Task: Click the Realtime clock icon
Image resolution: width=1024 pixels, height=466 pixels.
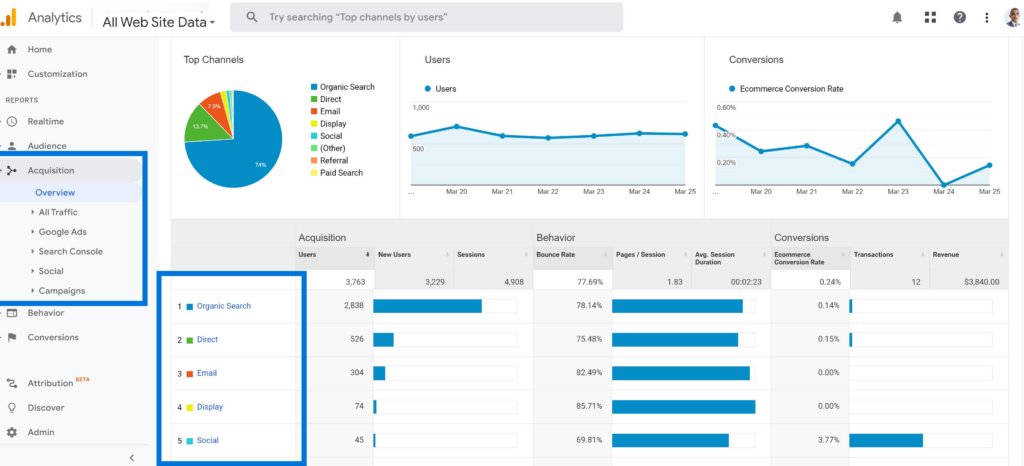Action: tap(12, 121)
